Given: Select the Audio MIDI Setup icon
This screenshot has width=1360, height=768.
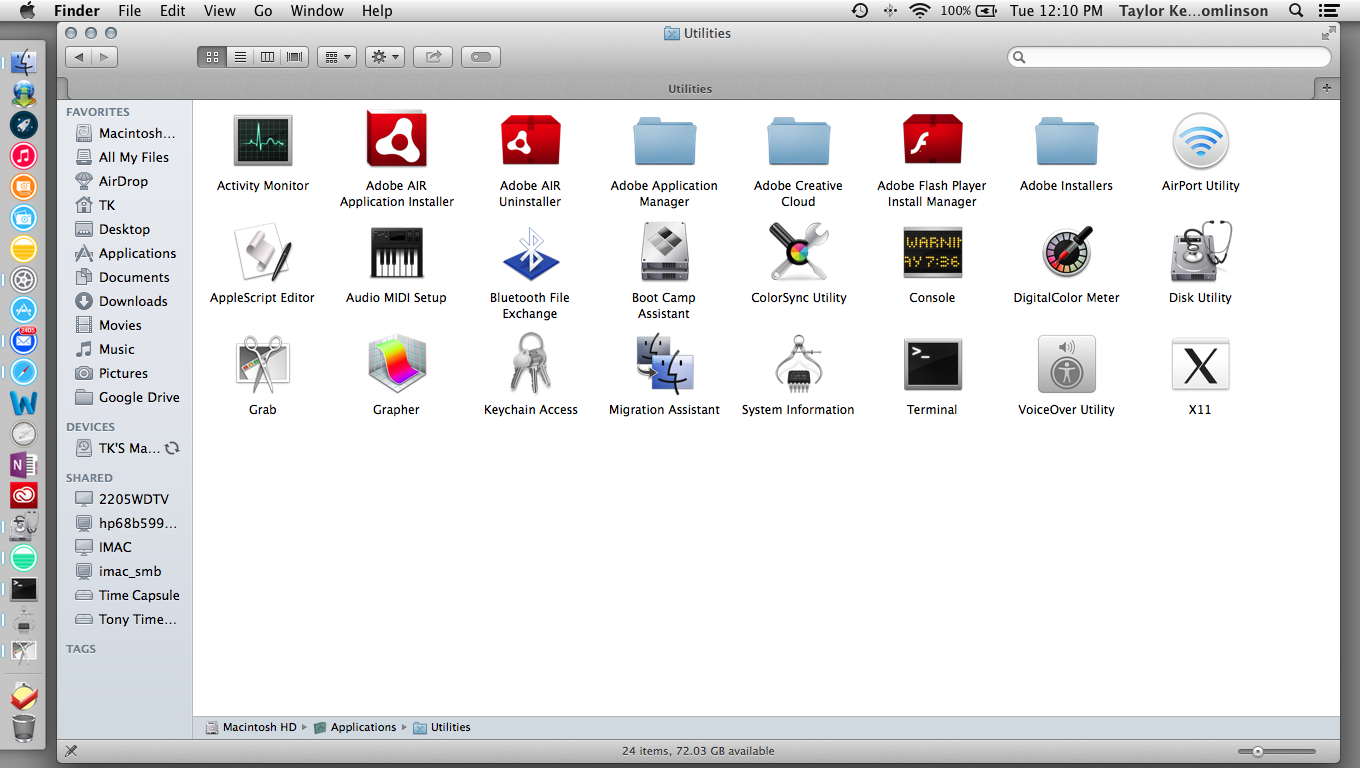Looking at the screenshot, I should point(397,253).
